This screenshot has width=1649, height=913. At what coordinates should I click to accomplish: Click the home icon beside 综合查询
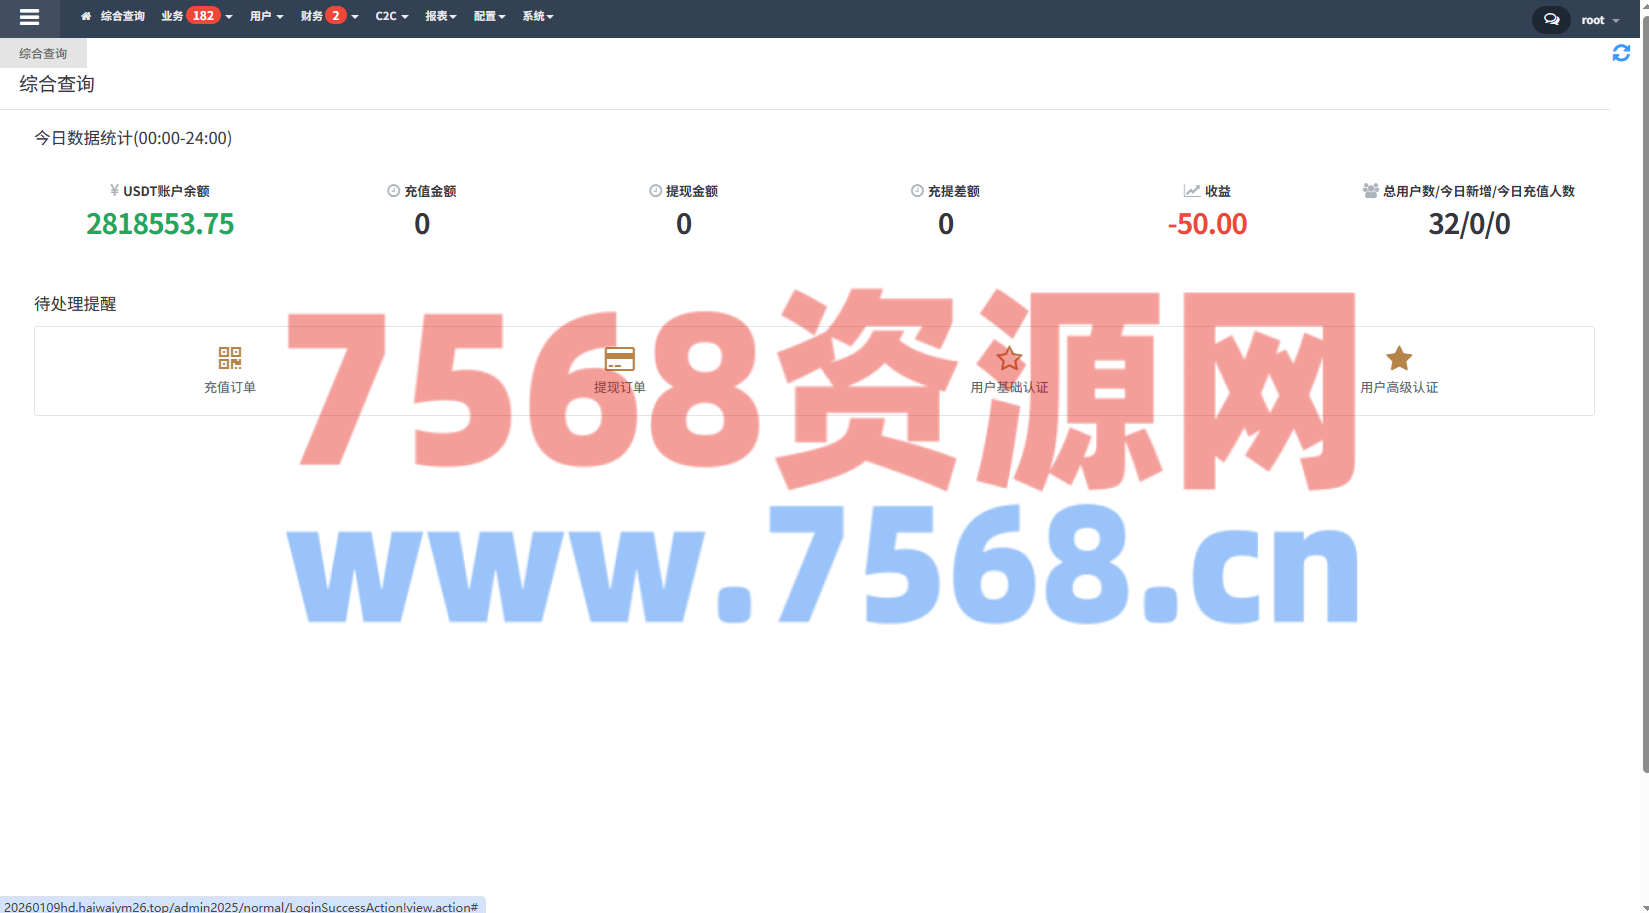pyautogui.click(x=86, y=16)
